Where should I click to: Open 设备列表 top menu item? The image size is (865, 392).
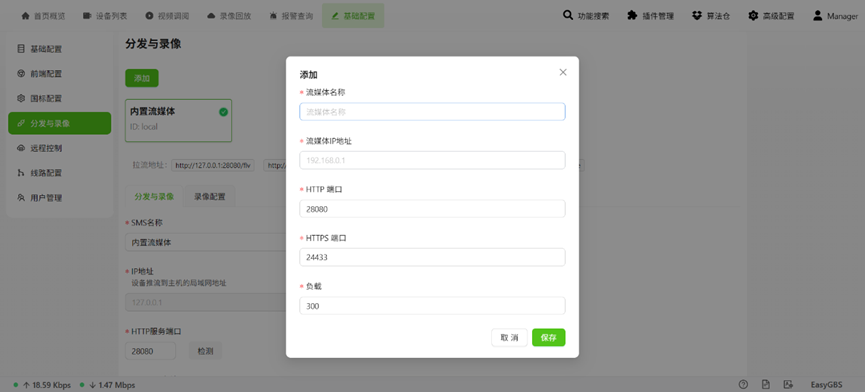[x=105, y=16]
